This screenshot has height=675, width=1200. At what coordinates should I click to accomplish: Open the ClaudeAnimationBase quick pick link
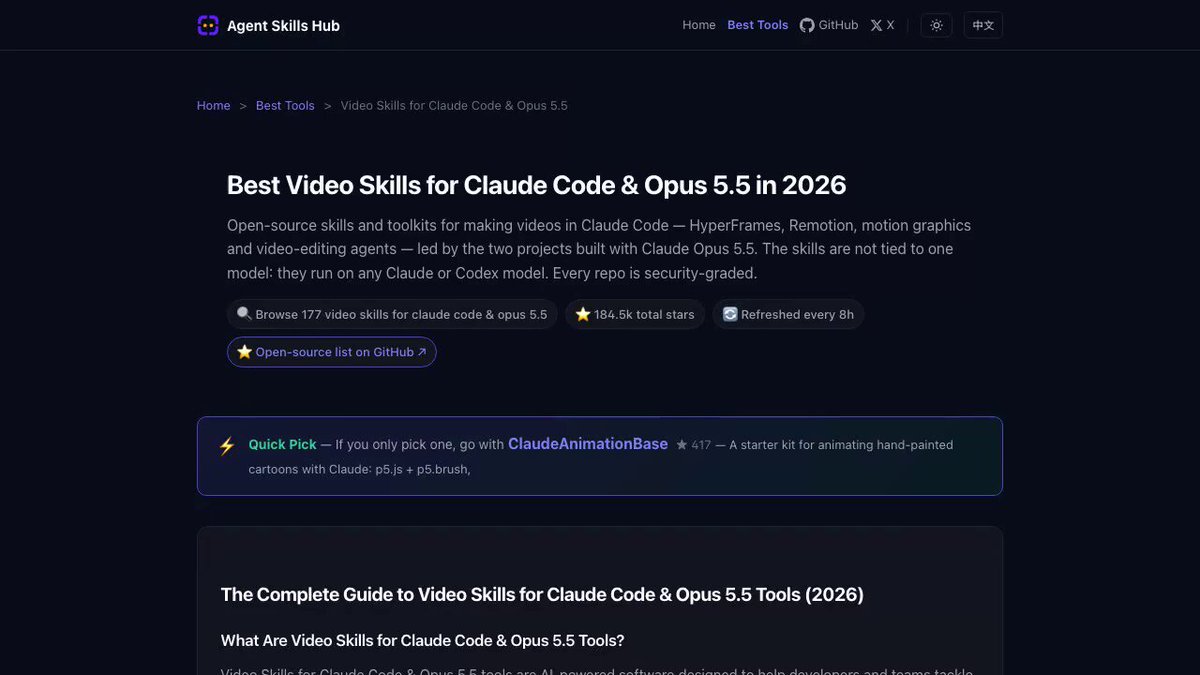588,444
